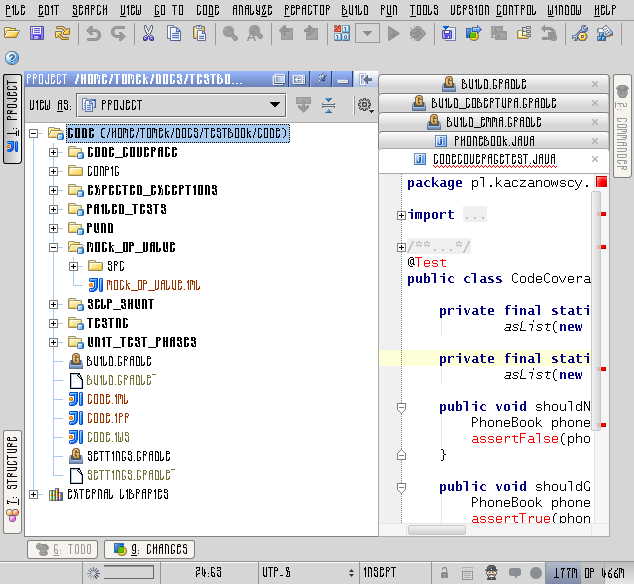
Task: Click the Undo arrow icon
Action: (93, 34)
